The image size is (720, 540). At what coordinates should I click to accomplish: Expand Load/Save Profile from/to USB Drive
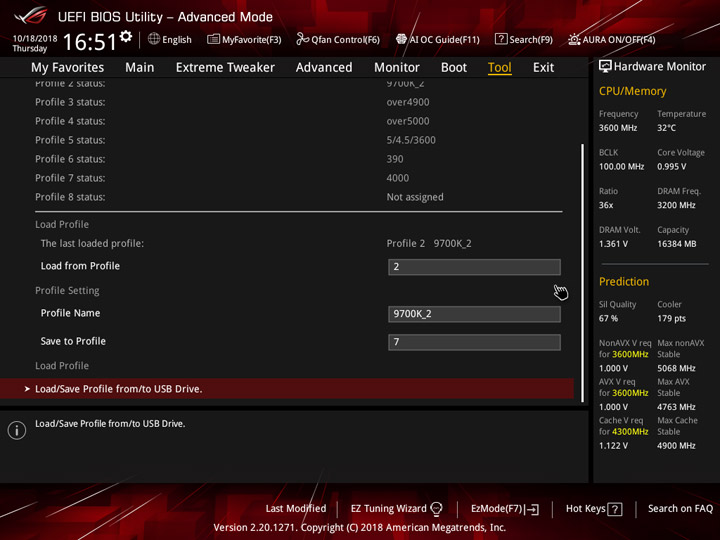point(287,389)
